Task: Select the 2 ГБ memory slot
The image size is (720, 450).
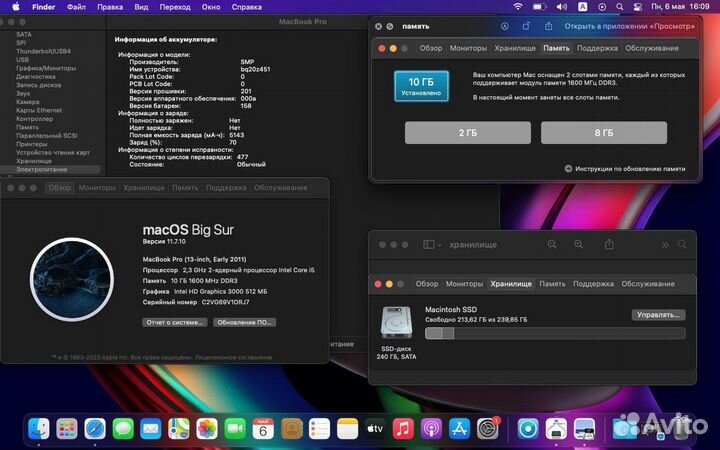Action: click(468, 133)
